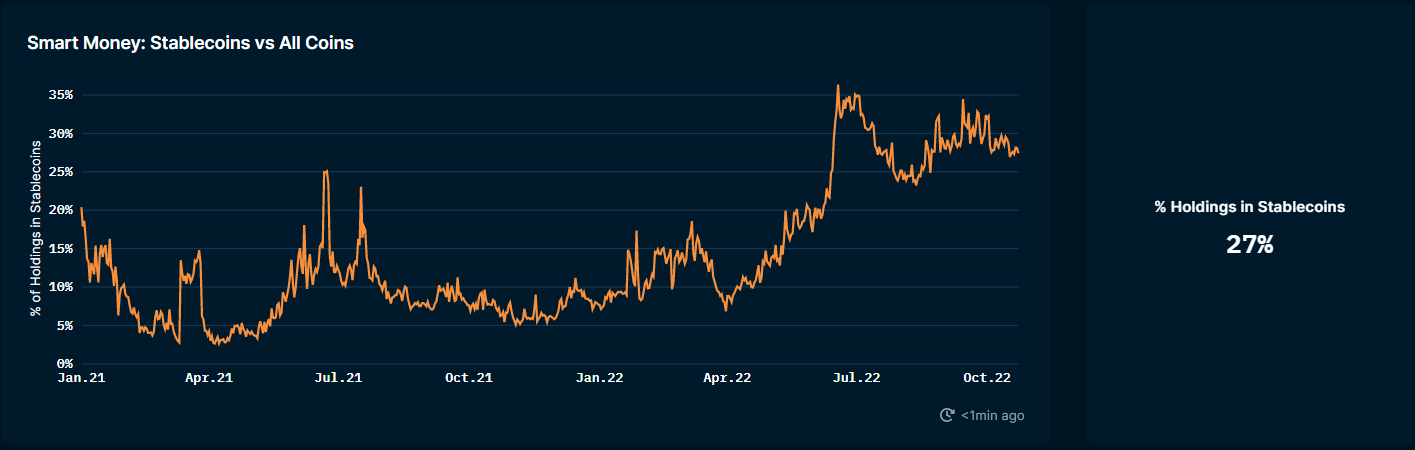The height and width of the screenshot is (450, 1415).
Task: Click the '% of Holdings in Stablecoins' axis title
Action: (x=35, y=229)
